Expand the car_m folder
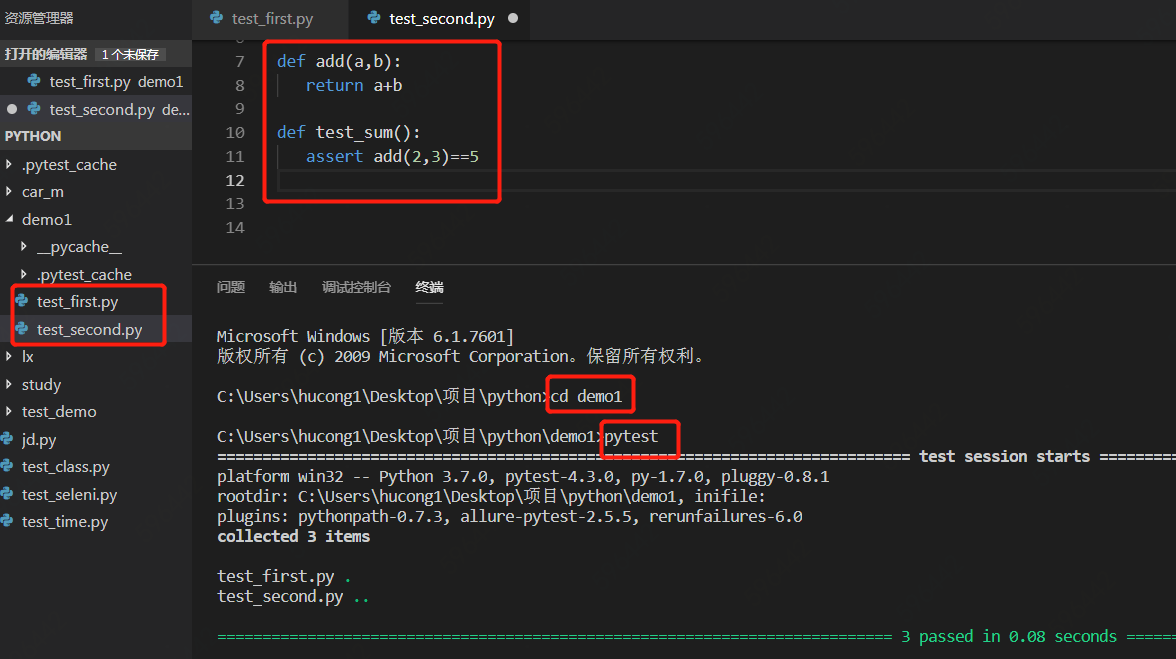The height and width of the screenshot is (659, 1176). (10, 192)
